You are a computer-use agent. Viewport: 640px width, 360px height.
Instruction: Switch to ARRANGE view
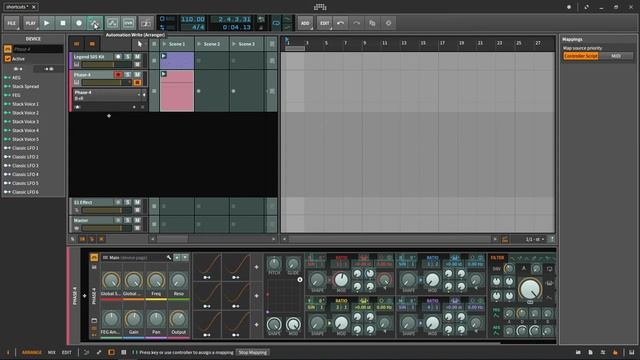(32, 352)
